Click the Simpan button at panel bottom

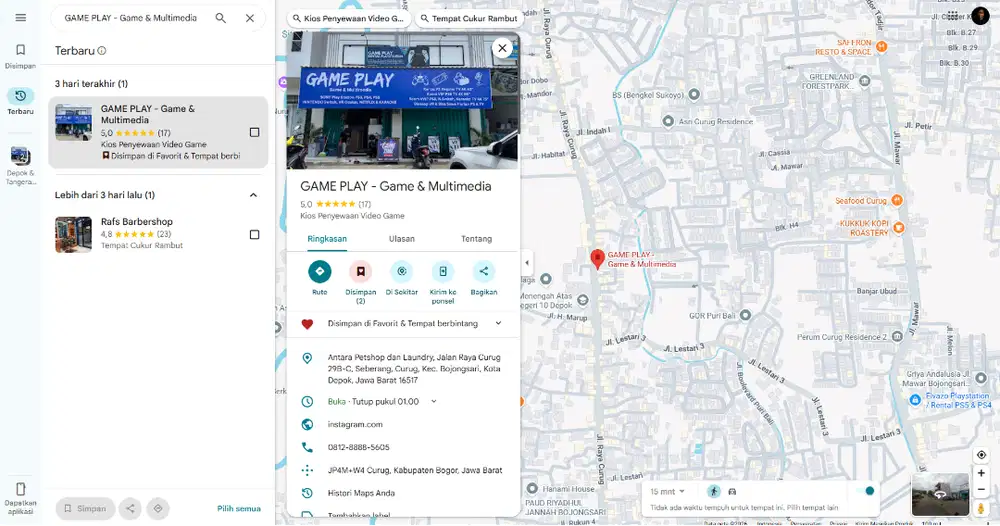pyautogui.click(x=85, y=509)
